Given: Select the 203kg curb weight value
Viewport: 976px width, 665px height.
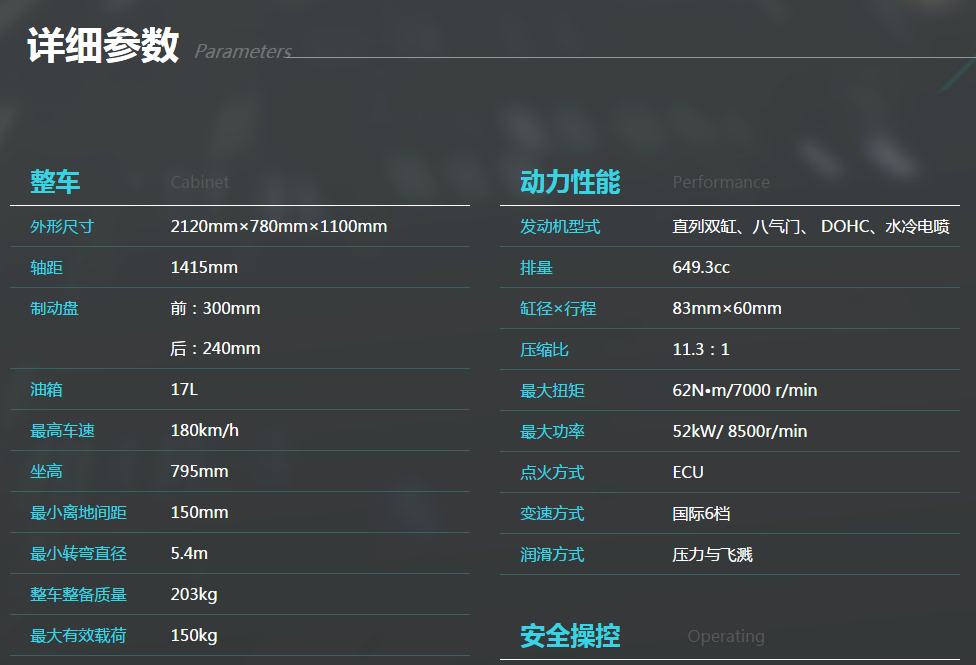Looking at the screenshot, I should coord(194,595).
